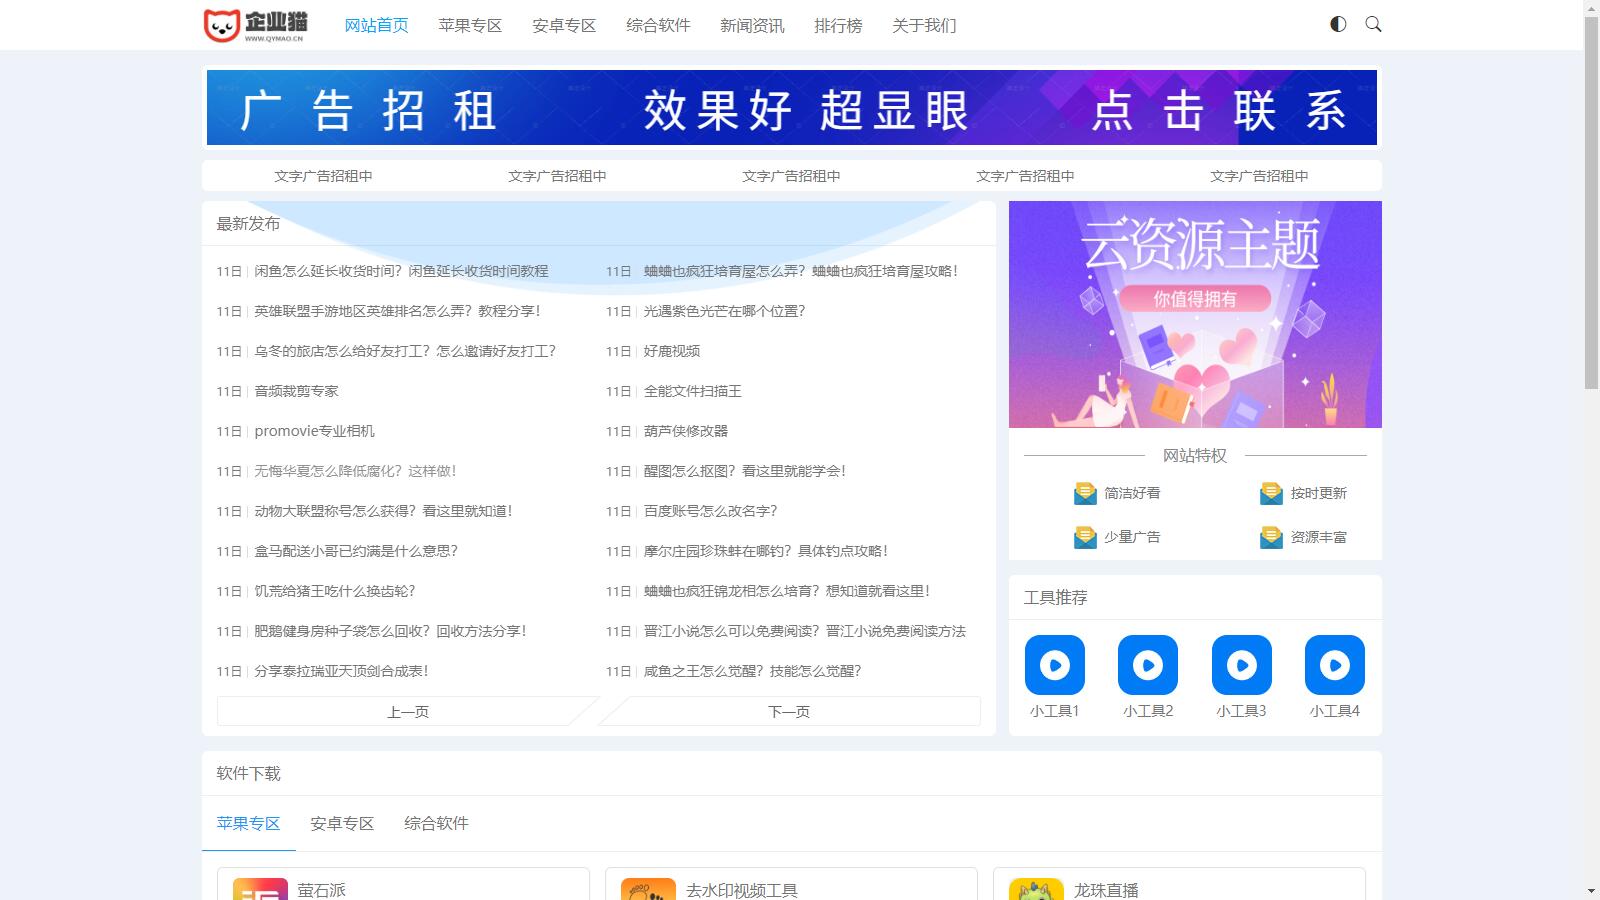
Task: Click the 小工具4 tool icon
Action: point(1334,665)
